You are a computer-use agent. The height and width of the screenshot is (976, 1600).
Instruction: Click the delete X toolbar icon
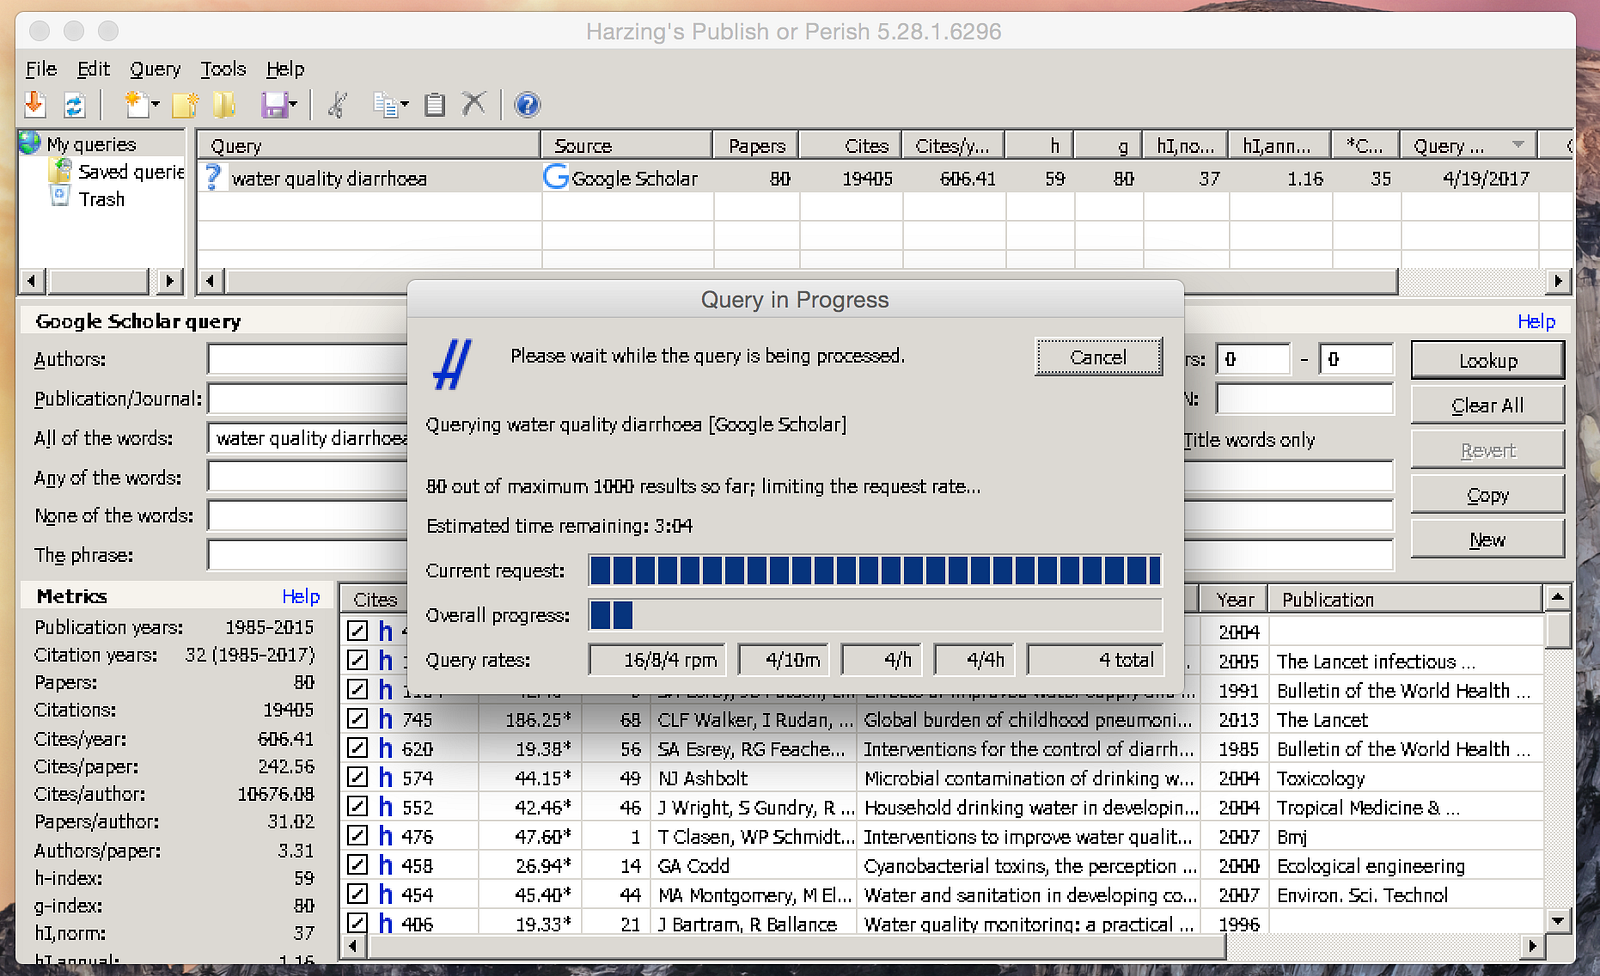point(474,103)
